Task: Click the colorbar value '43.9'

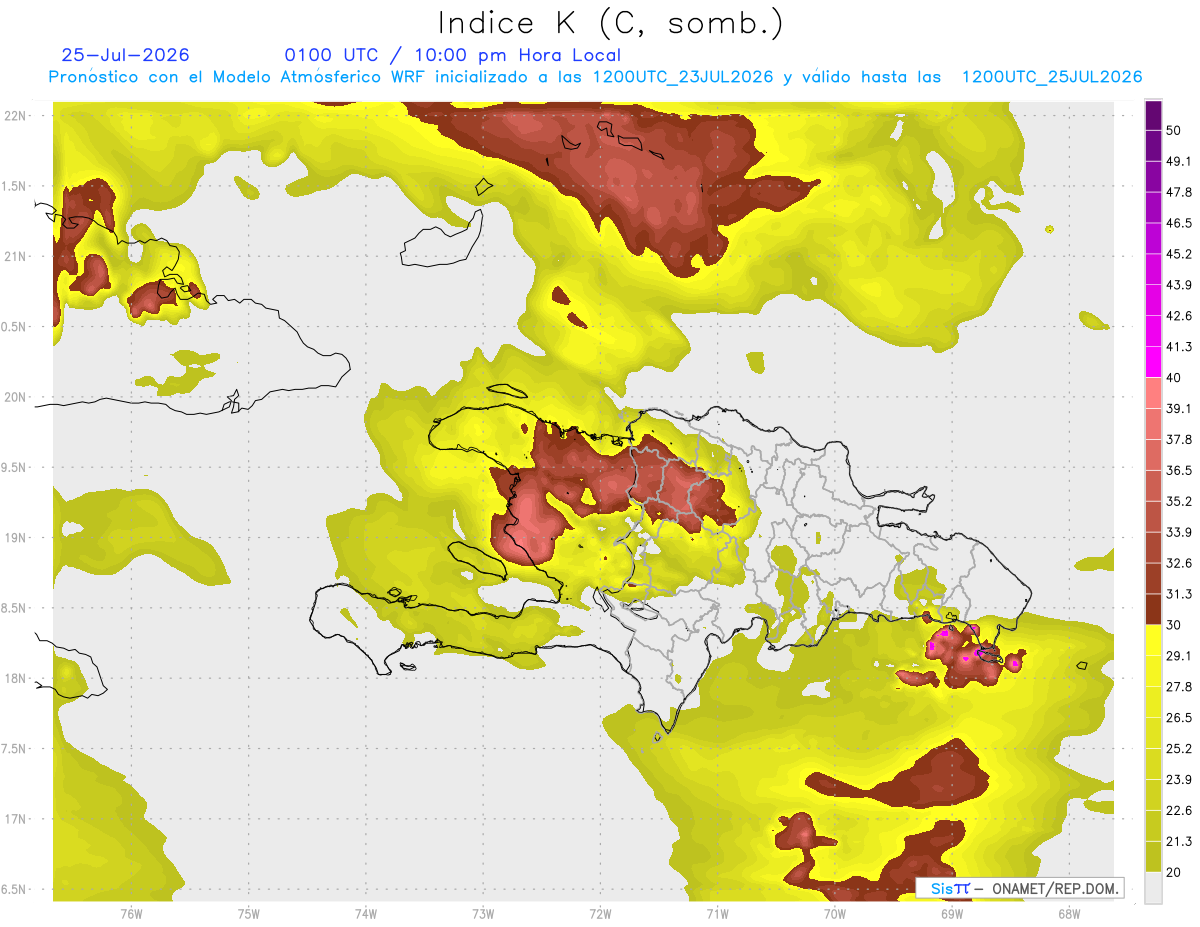Action: [1179, 285]
